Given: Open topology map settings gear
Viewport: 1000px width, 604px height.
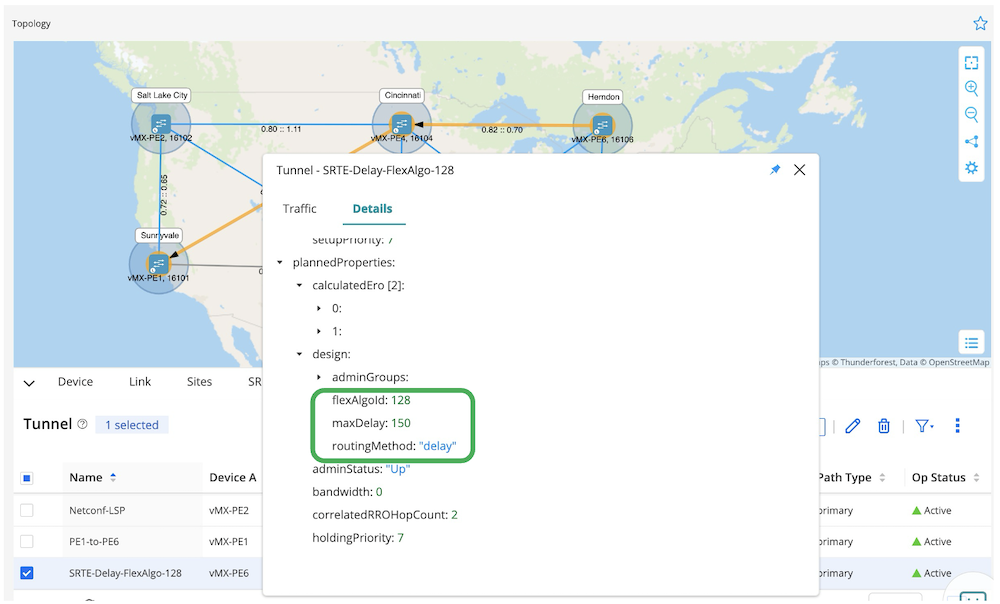Looking at the screenshot, I should click(x=971, y=168).
